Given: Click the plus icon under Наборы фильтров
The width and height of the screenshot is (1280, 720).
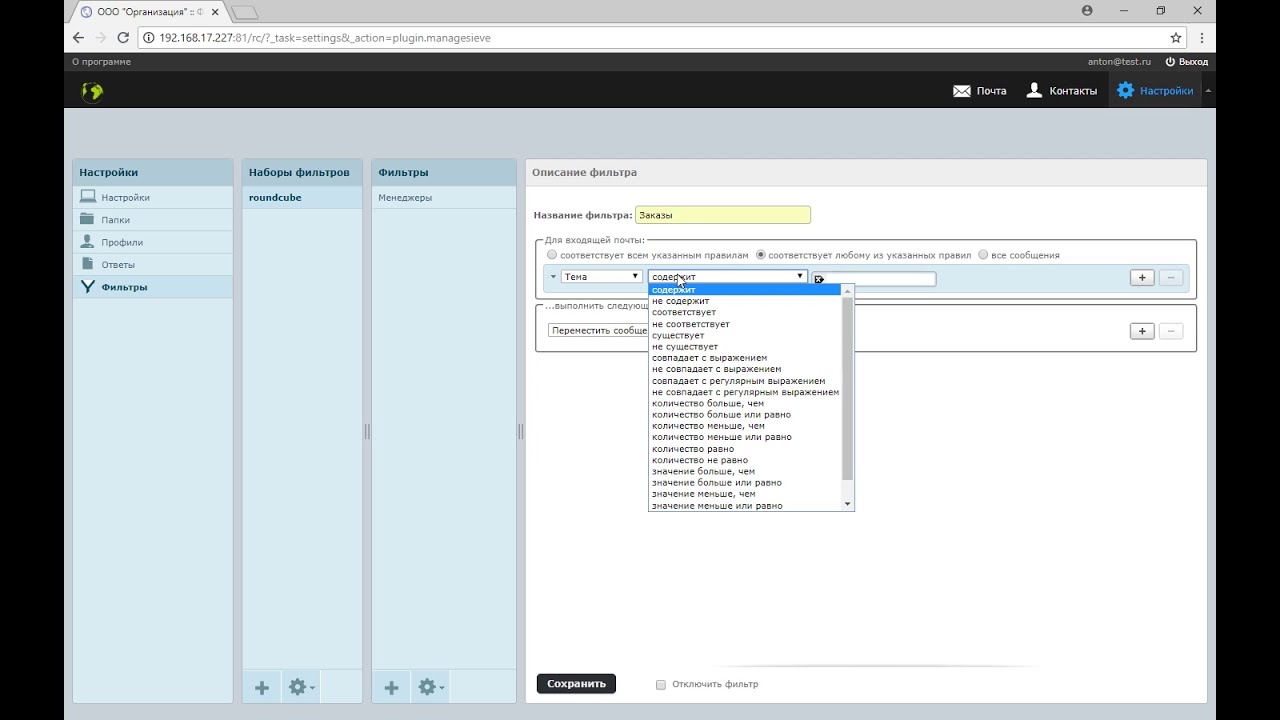Looking at the screenshot, I should tap(262, 688).
